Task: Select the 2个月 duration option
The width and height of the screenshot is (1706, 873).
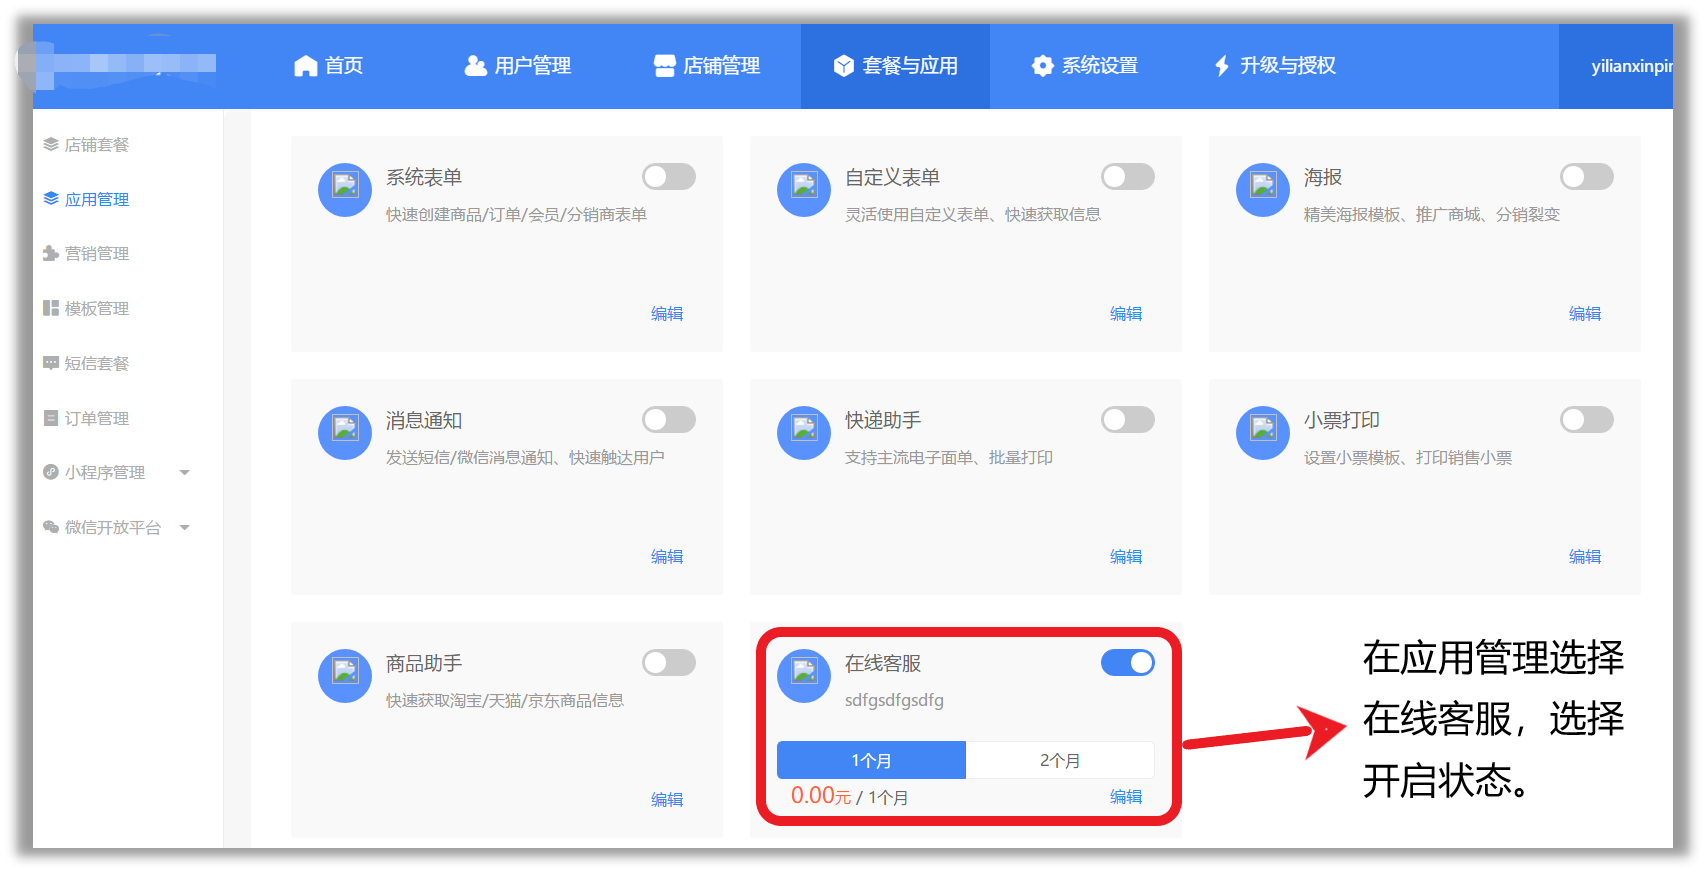Action: 1060,760
